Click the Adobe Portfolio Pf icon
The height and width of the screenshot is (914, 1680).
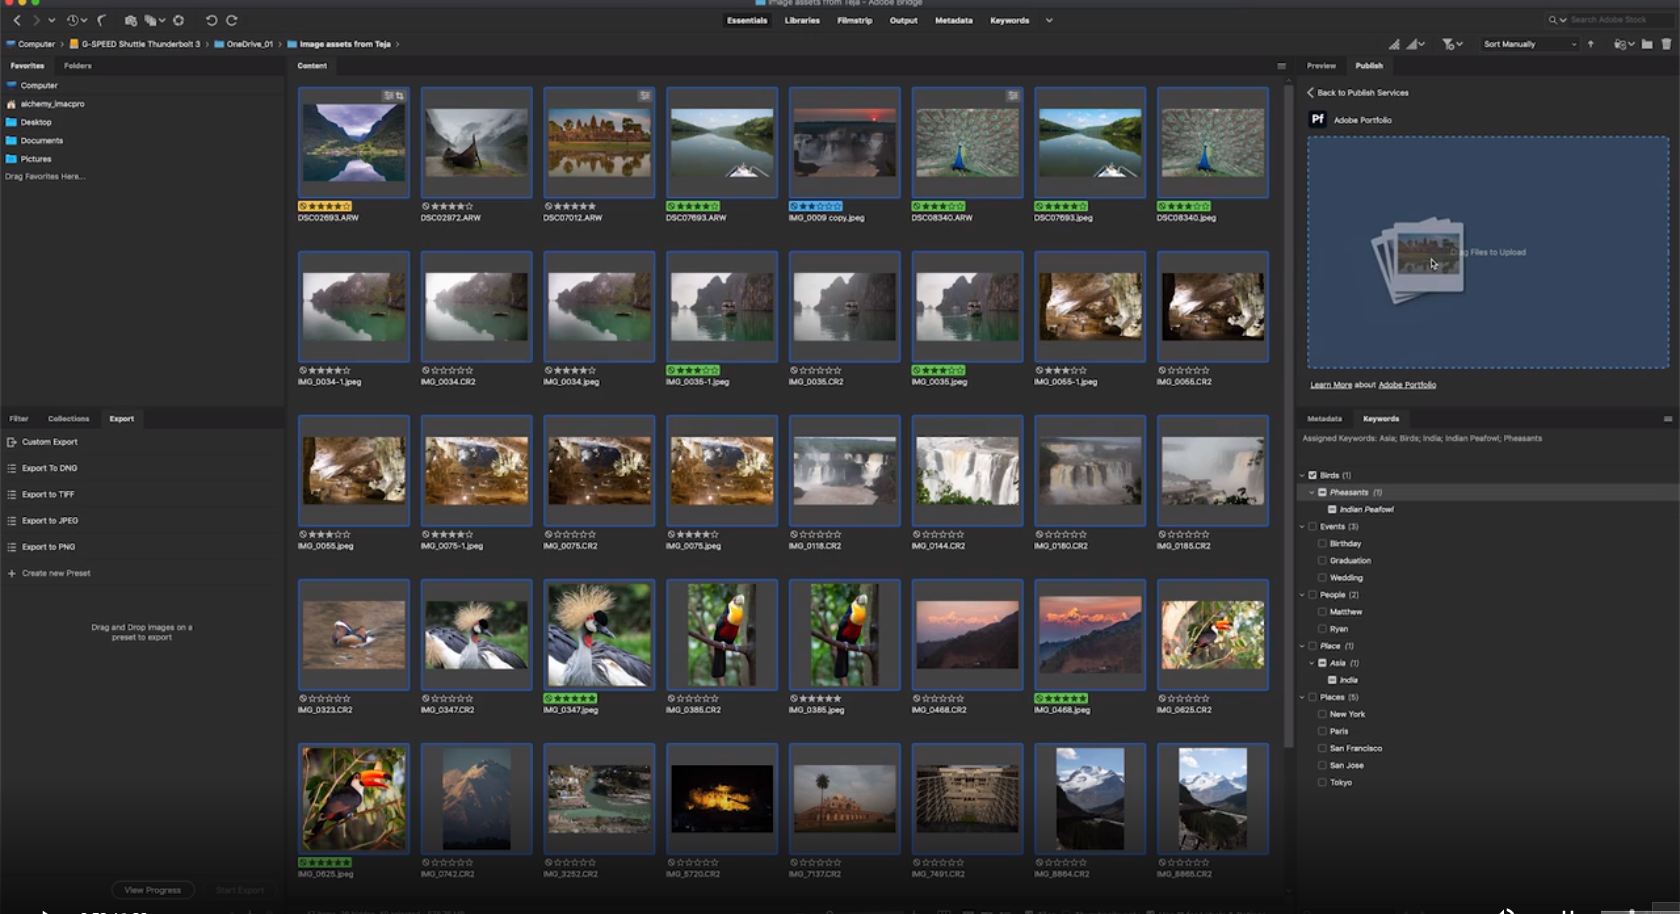pyautogui.click(x=1318, y=119)
